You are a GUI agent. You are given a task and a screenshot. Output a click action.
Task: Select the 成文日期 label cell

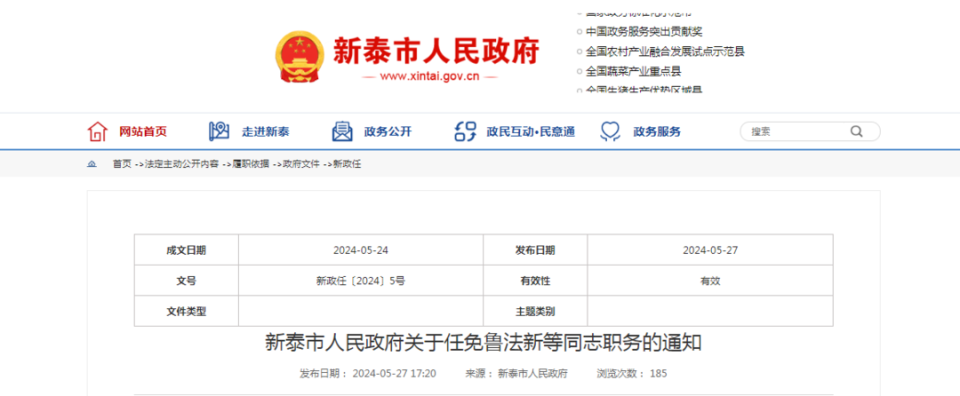(x=186, y=250)
